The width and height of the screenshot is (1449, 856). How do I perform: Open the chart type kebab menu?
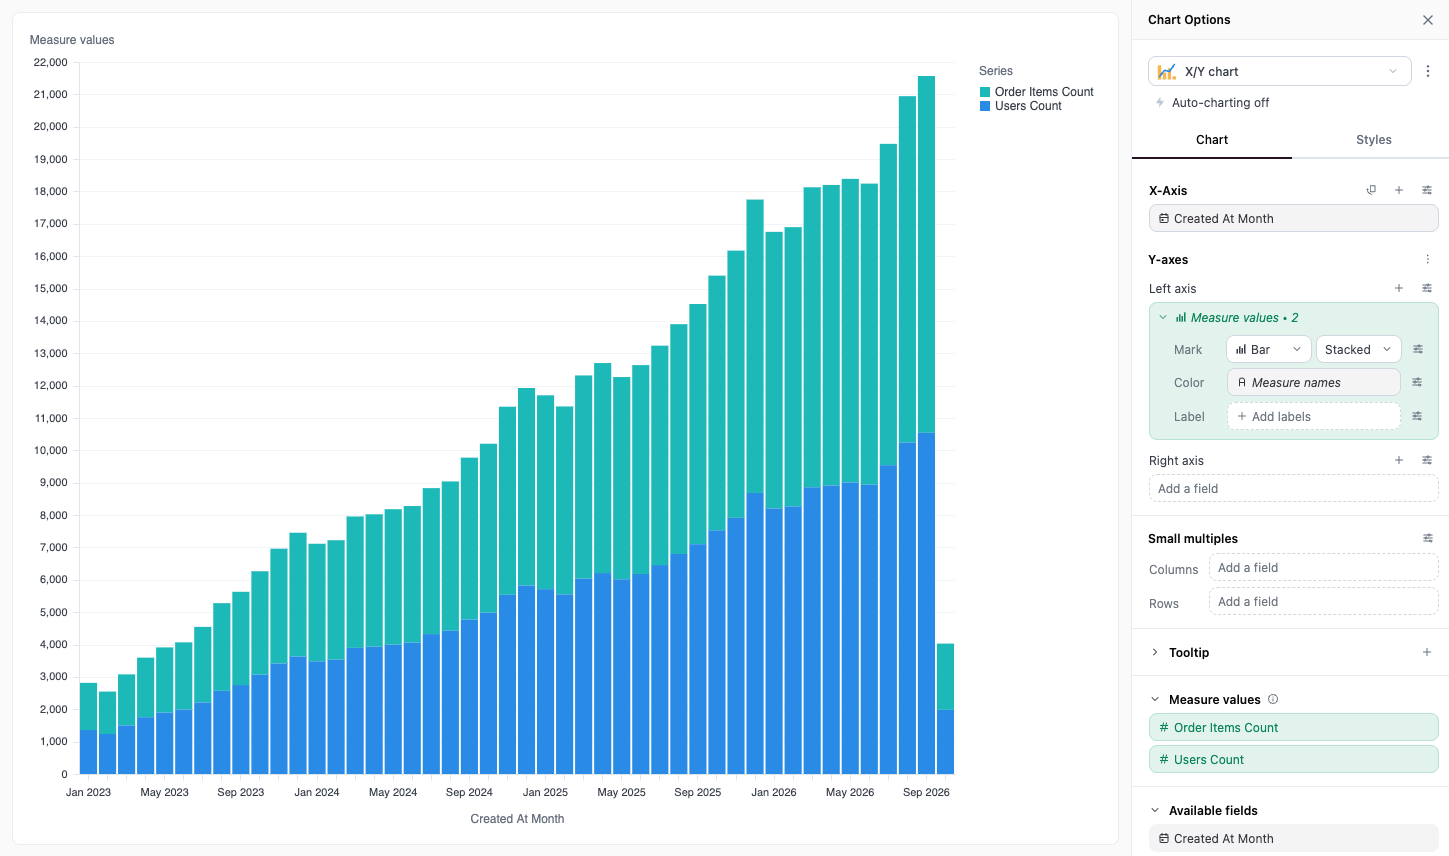[x=1428, y=71]
